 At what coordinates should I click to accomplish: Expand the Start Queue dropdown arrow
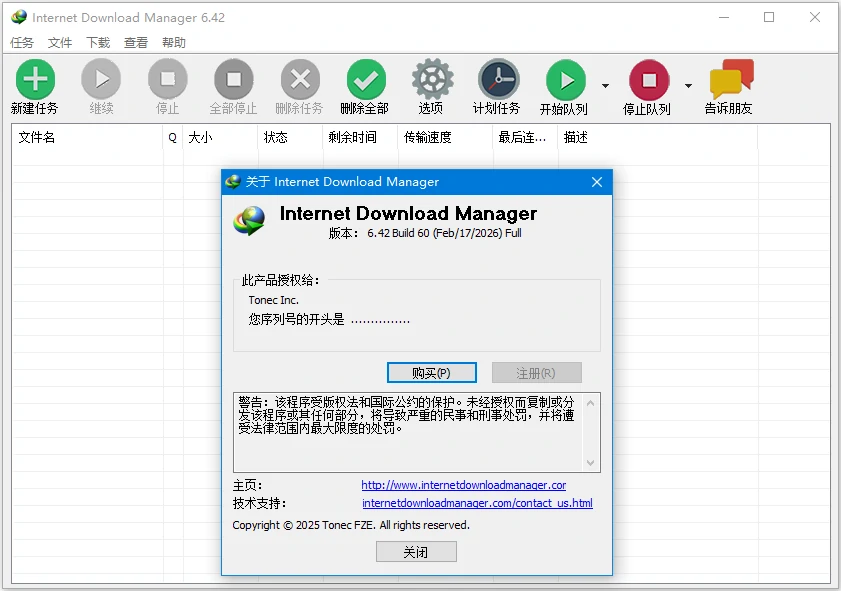605,85
